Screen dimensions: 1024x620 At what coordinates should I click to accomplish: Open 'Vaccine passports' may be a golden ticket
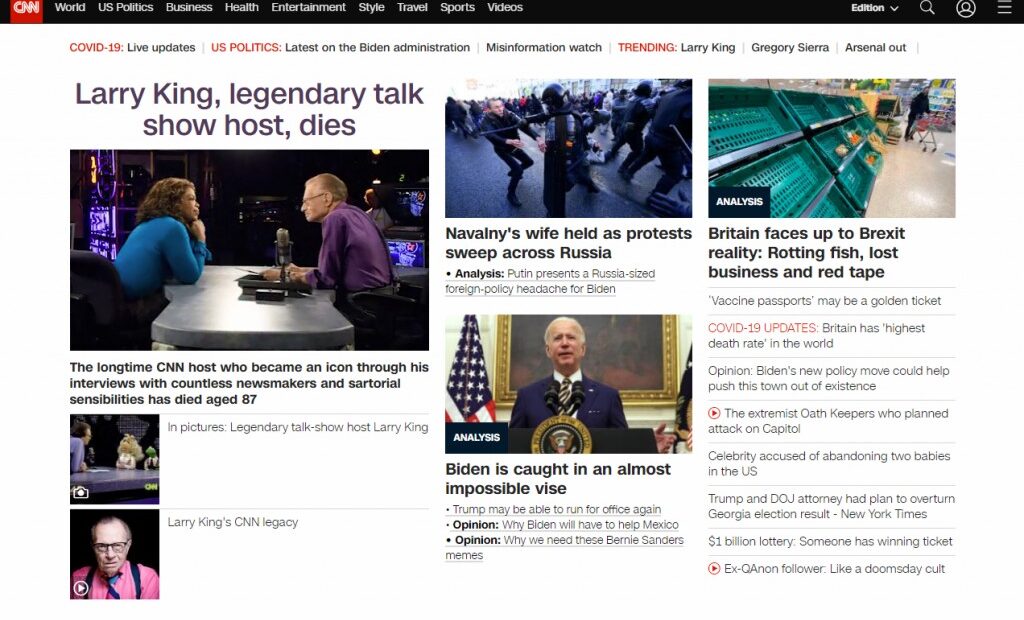[x=825, y=301]
